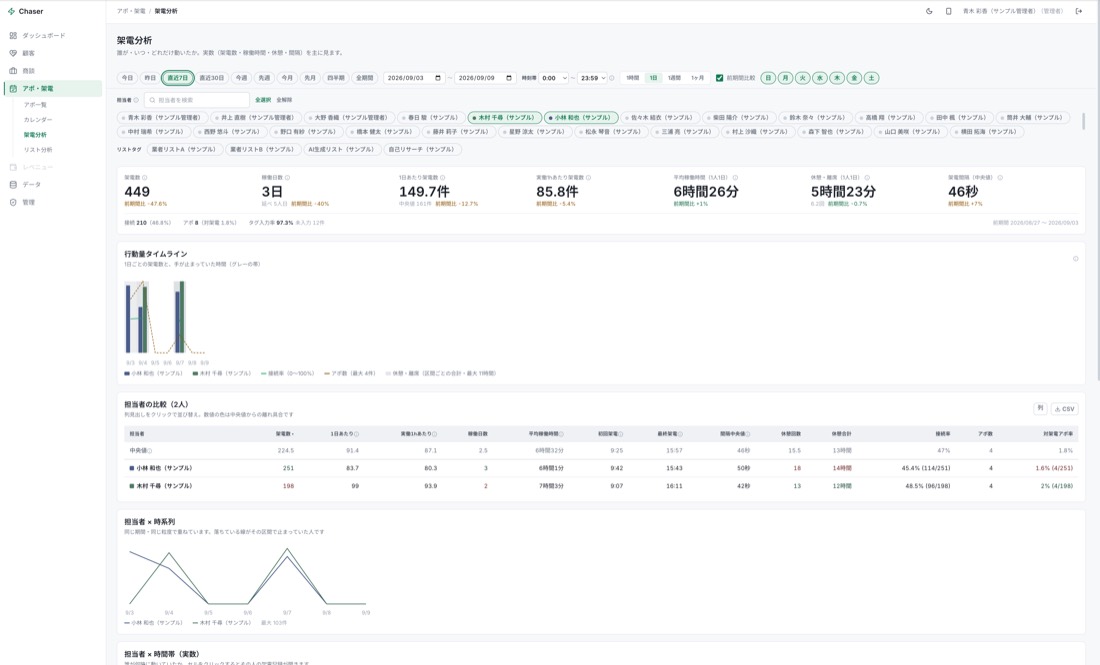Click 全解除 link for assignees

[284, 100]
